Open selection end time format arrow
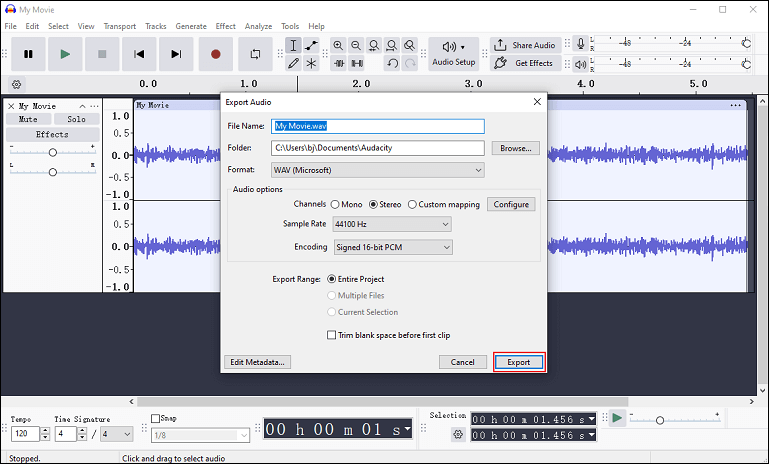 592,435
